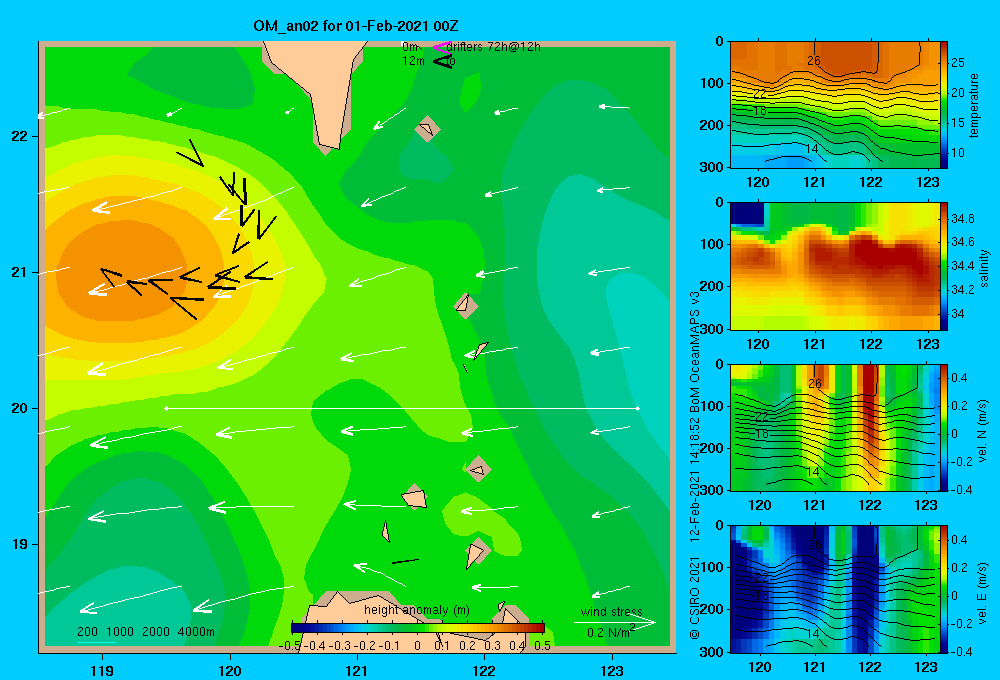Click latitude label '22' on main map

(x=19, y=137)
